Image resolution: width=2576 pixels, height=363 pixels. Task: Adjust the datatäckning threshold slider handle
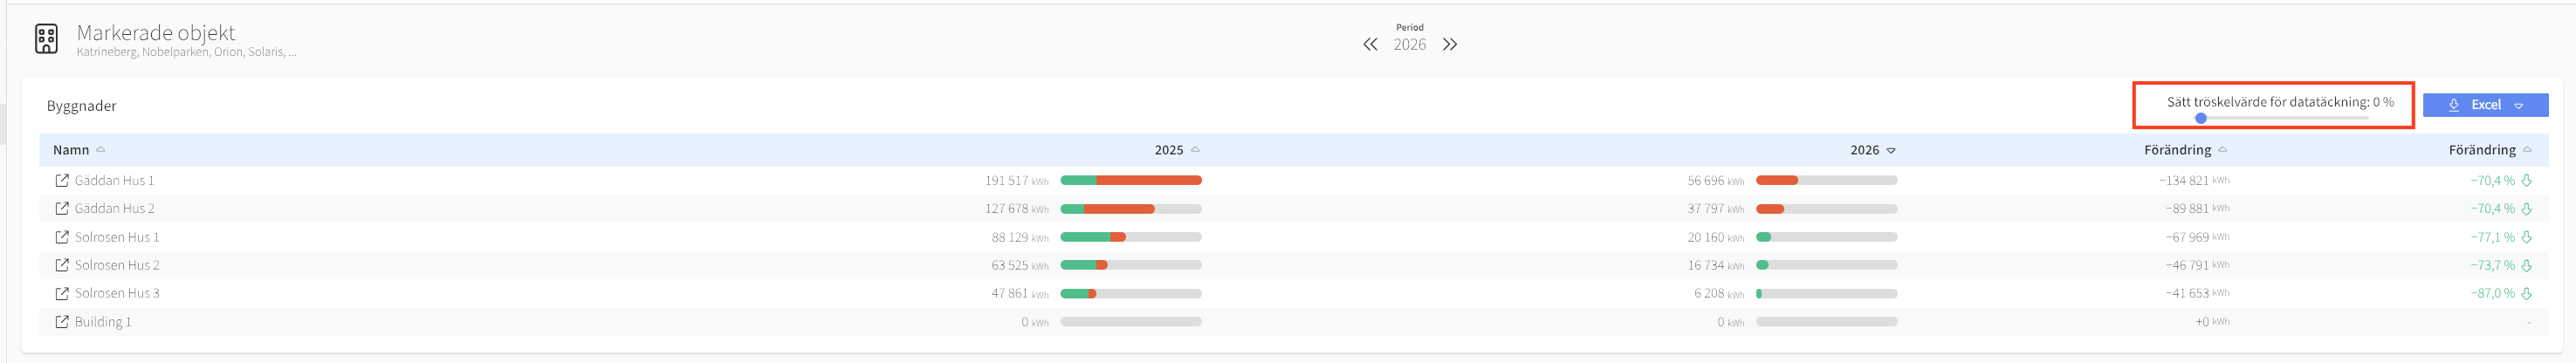click(x=2201, y=118)
